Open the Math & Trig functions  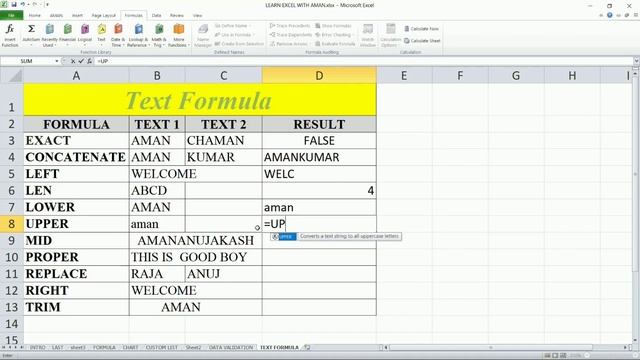point(159,35)
